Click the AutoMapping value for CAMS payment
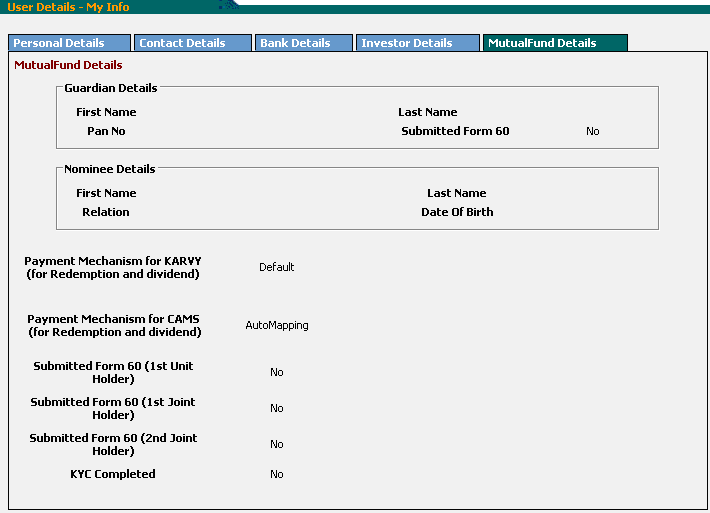Viewport: 710px width, 513px height. pyautogui.click(x=277, y=325)
